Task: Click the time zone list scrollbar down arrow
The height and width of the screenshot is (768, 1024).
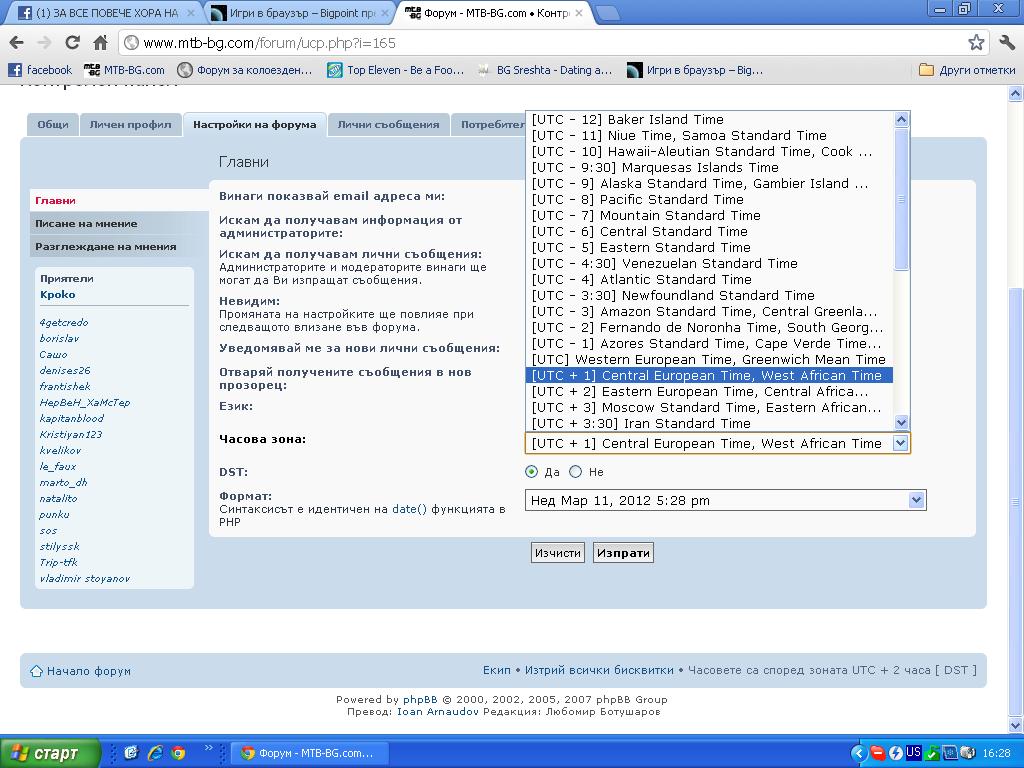Action: (901, 423)
